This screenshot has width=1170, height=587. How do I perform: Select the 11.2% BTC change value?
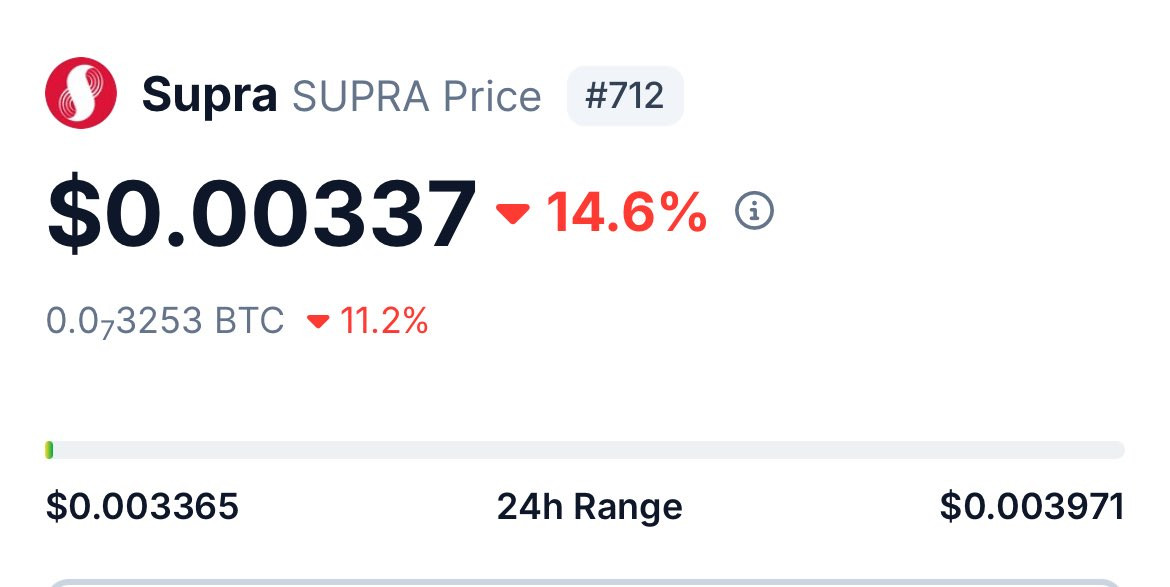tap(384, 321)
